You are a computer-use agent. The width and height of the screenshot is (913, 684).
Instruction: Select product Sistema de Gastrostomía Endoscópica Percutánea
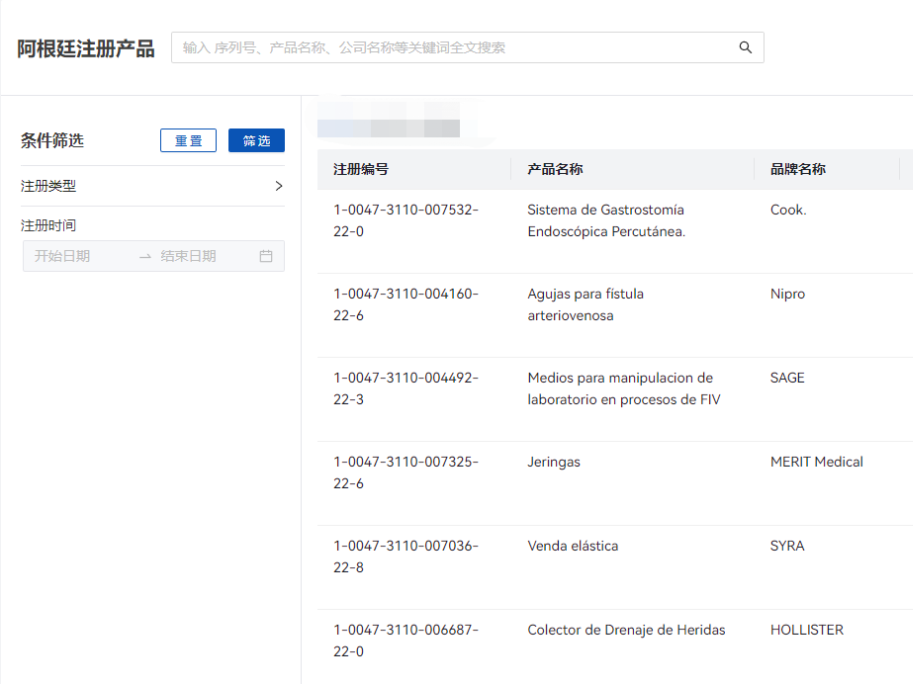click(606, 221)
